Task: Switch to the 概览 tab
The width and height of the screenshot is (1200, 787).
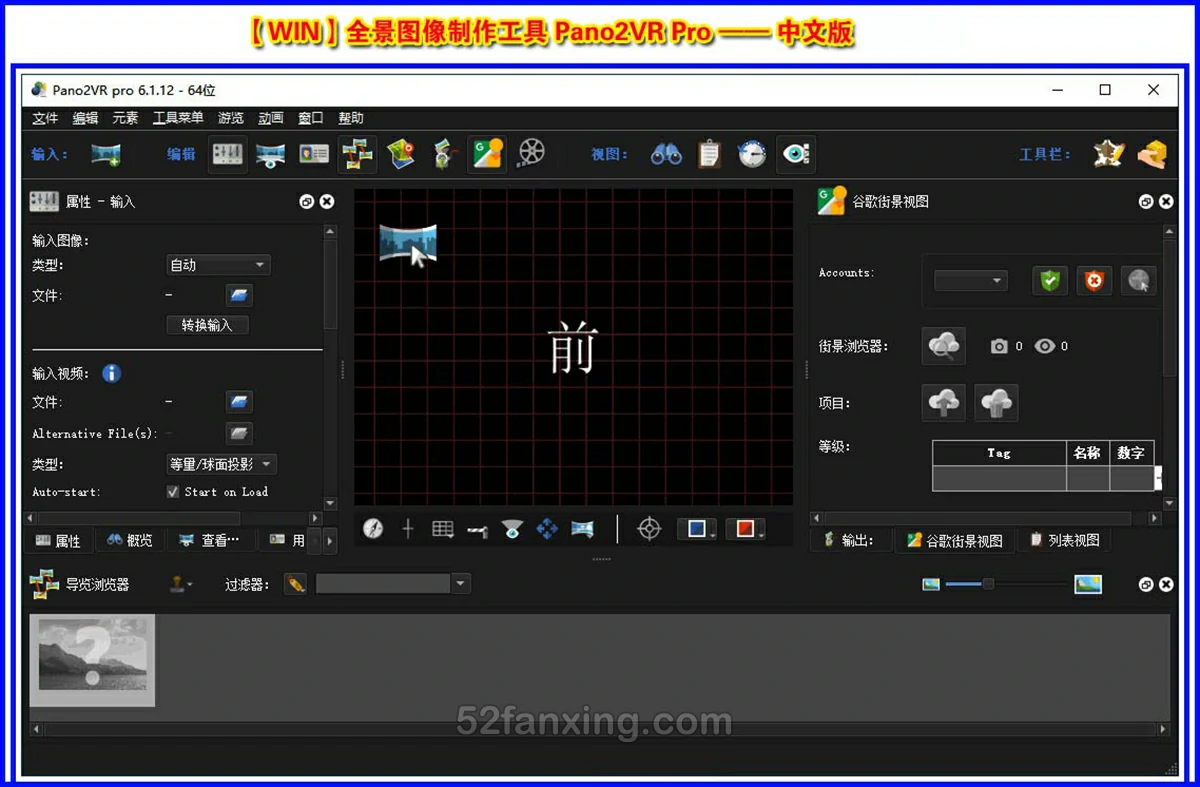Action: [x=130, y=541]
